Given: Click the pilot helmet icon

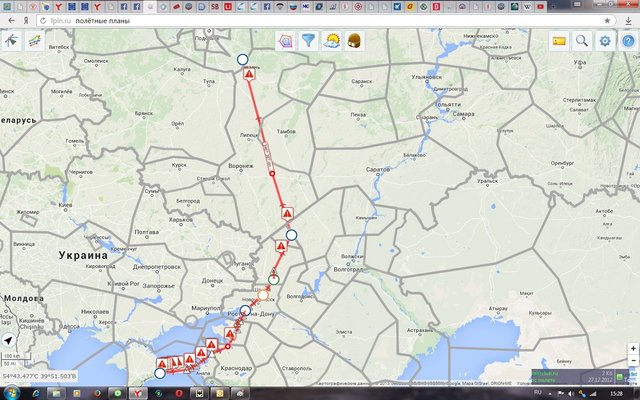Looking at the screenshot, I should pos(354,41).
